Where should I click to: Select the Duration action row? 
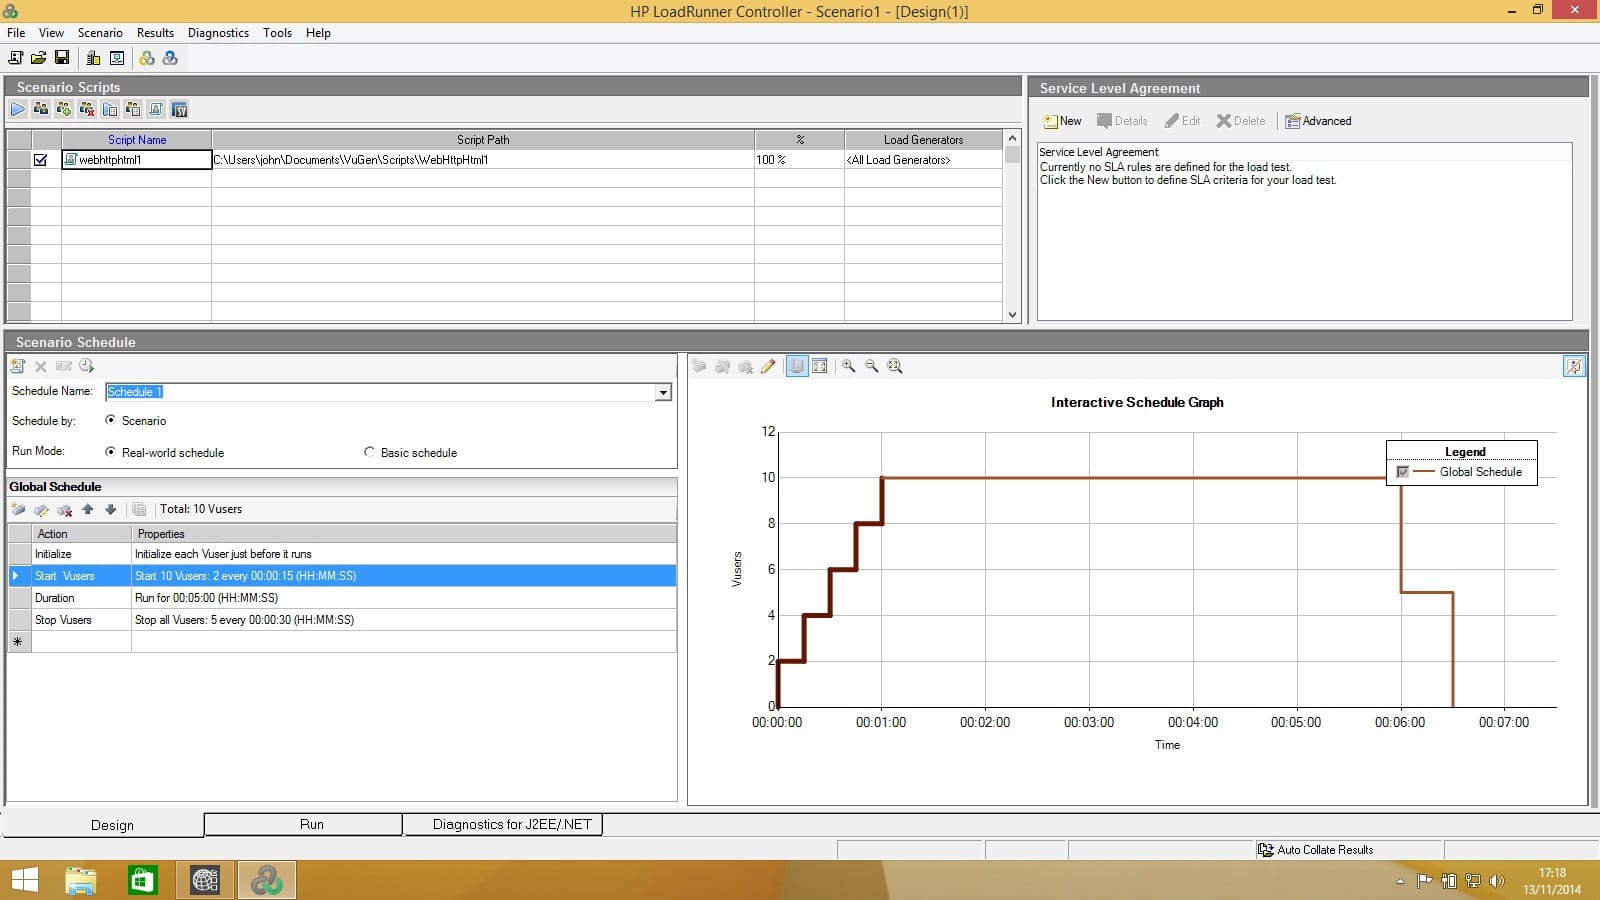tap(342, 598)
